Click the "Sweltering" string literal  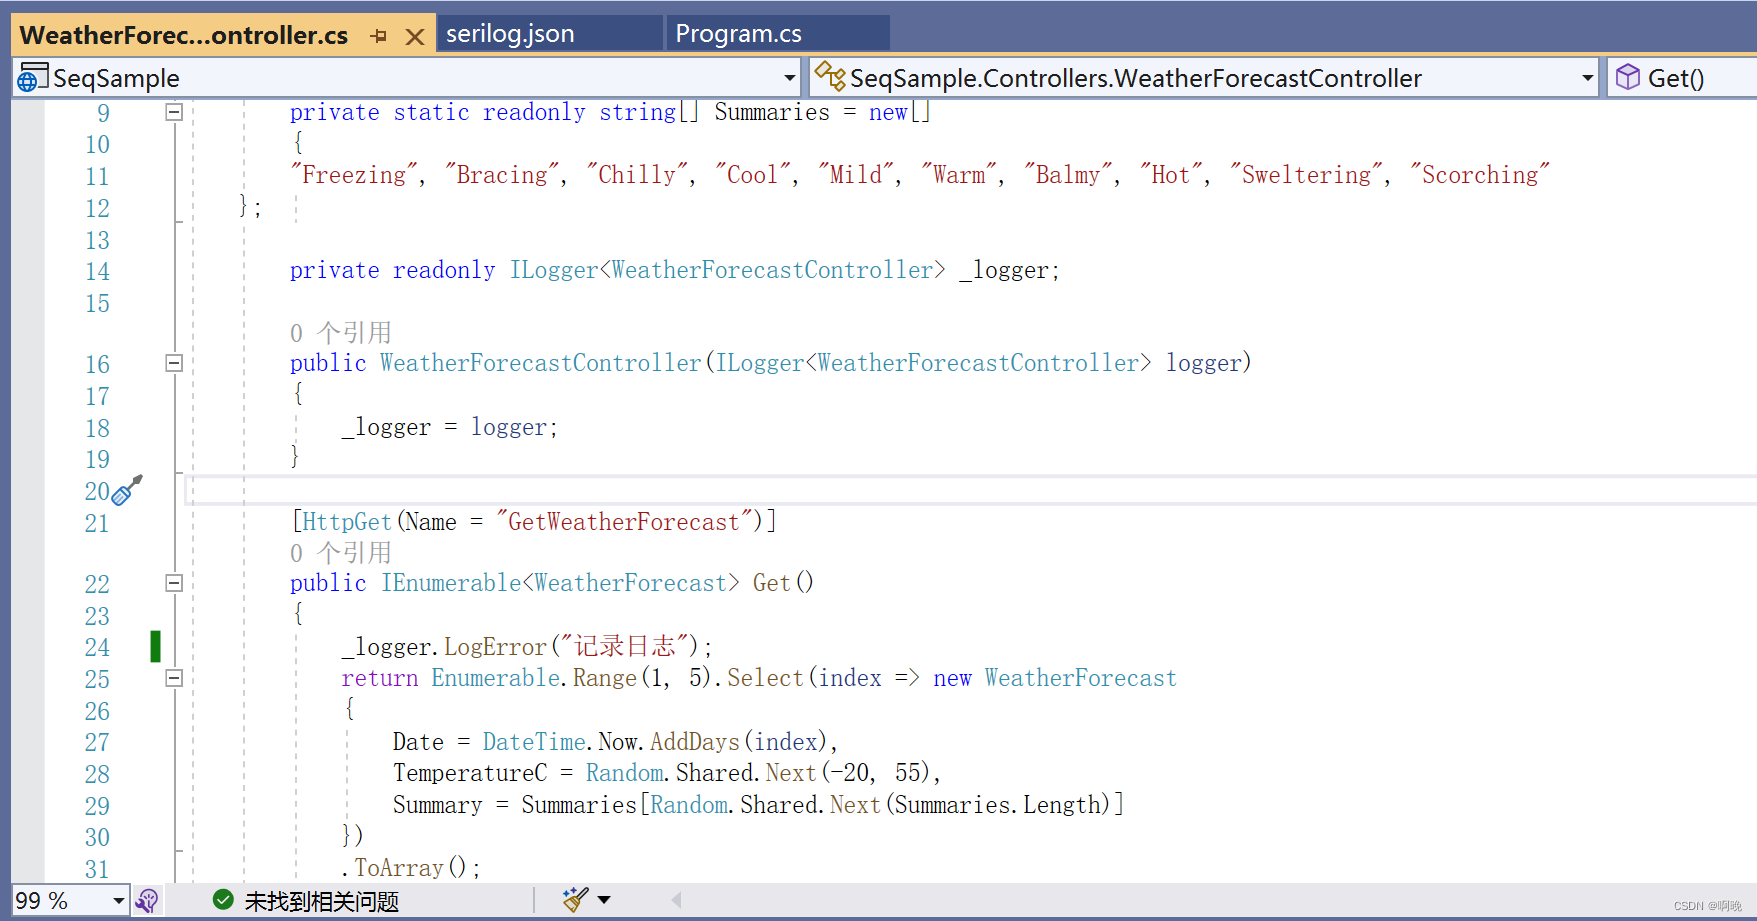1306,175
